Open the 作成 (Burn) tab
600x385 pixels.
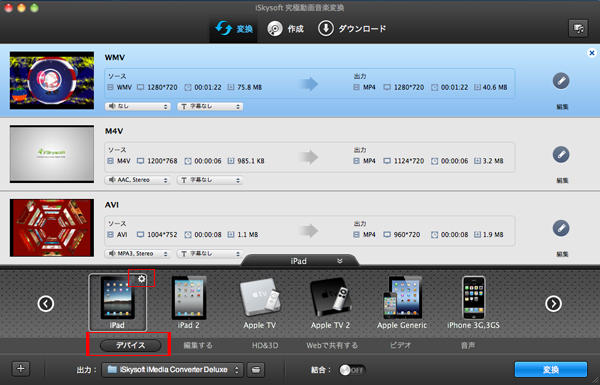click(x=285, y=29)
